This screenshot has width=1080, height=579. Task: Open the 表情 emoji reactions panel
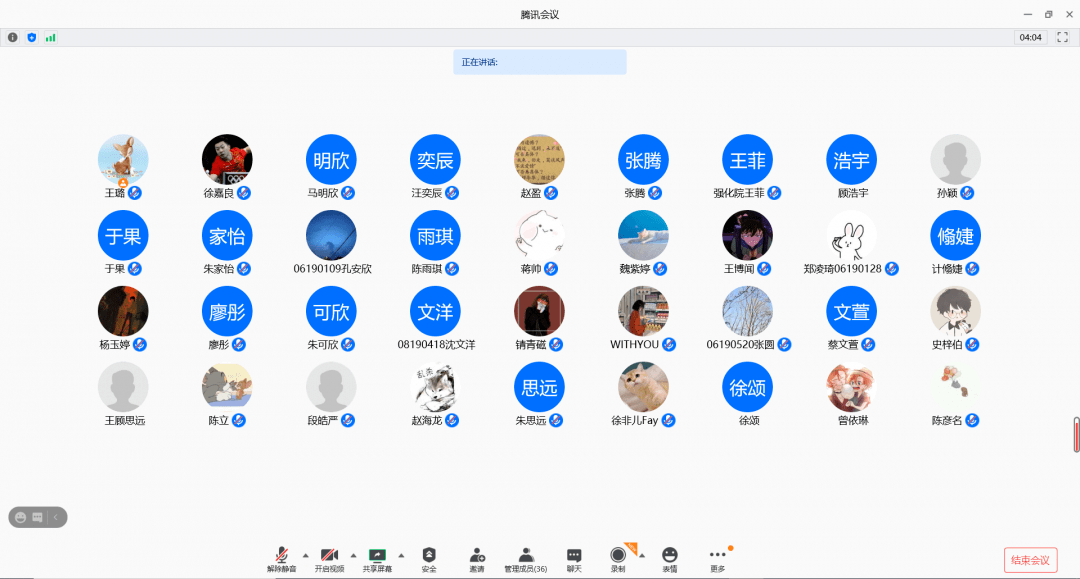[669, 556]
